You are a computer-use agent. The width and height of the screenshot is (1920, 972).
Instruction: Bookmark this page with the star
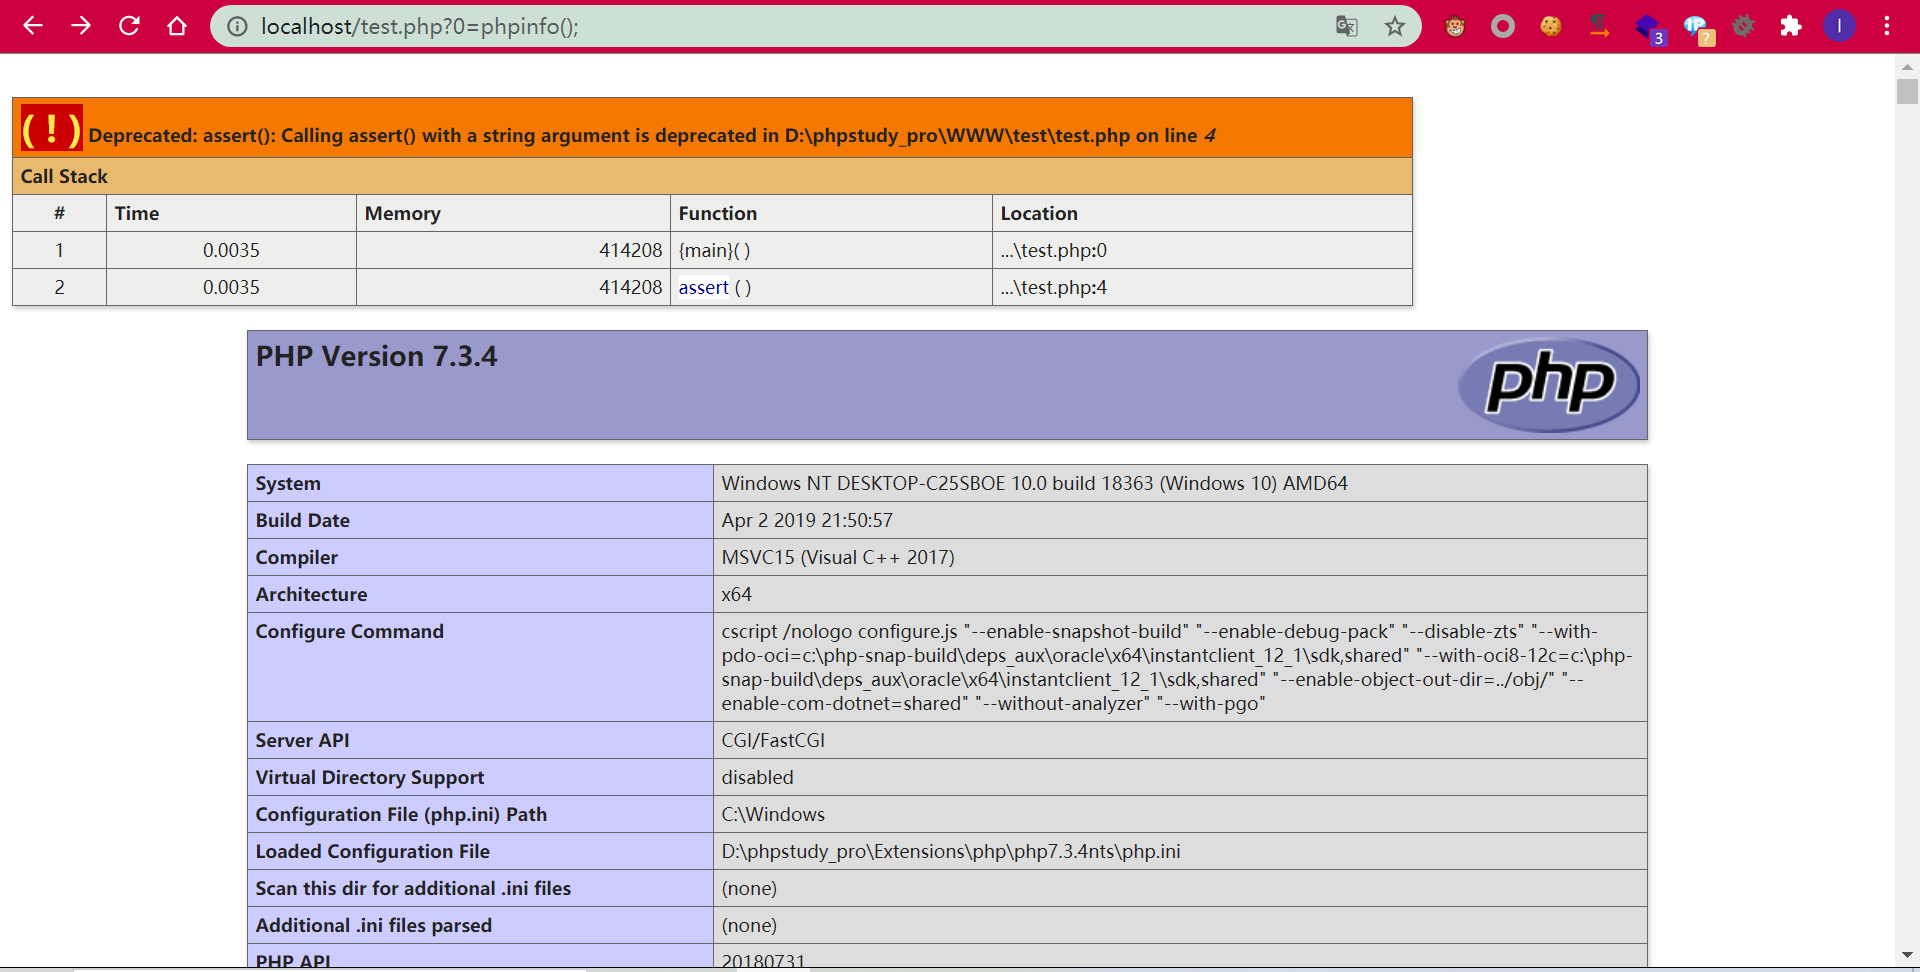tap(1395, 27)
